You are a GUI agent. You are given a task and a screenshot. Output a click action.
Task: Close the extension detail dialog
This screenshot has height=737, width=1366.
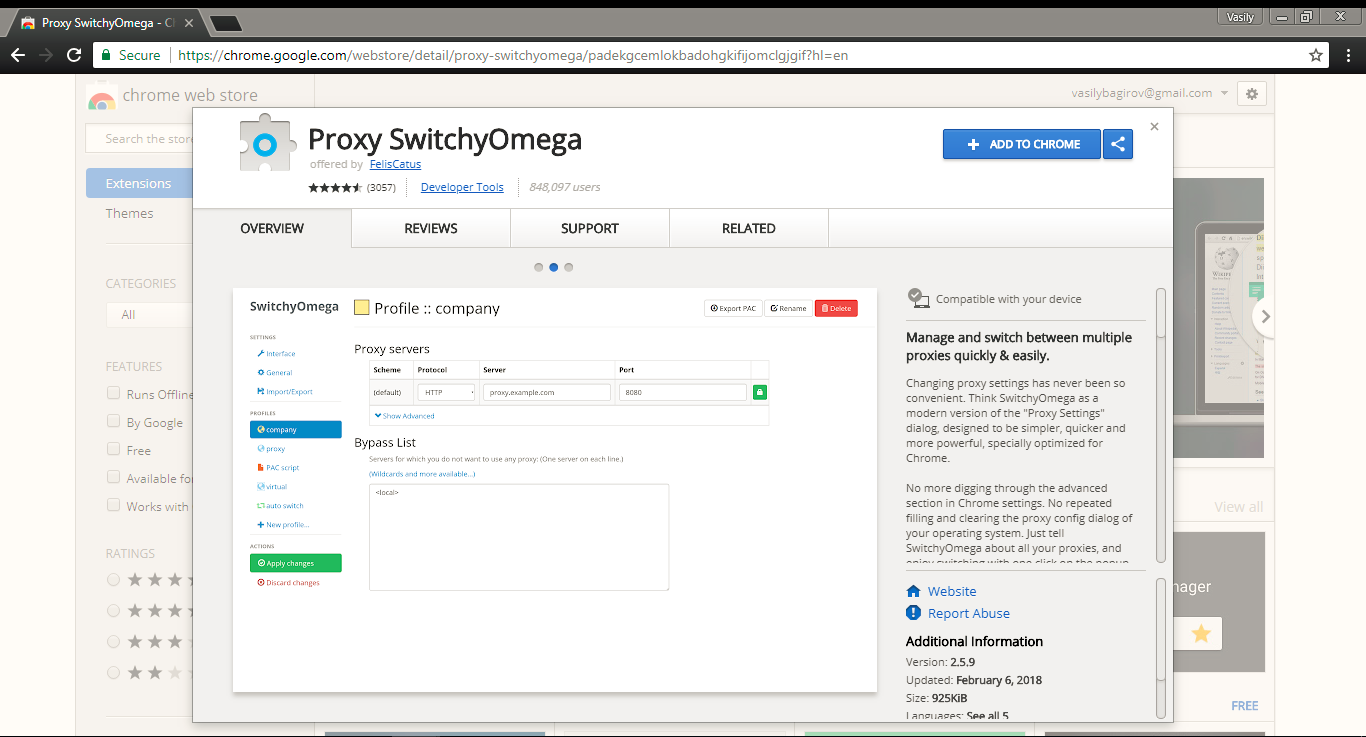point(1154,127)
